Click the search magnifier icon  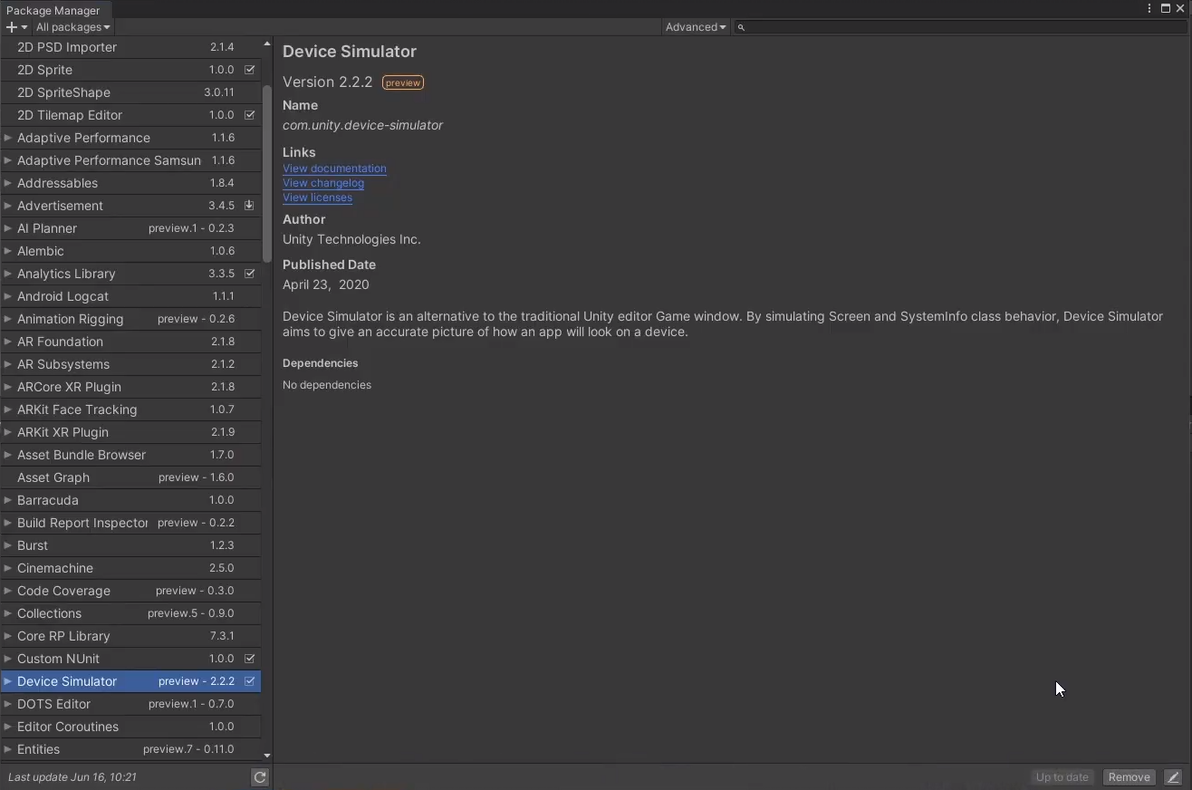click(x=741, y=27)
